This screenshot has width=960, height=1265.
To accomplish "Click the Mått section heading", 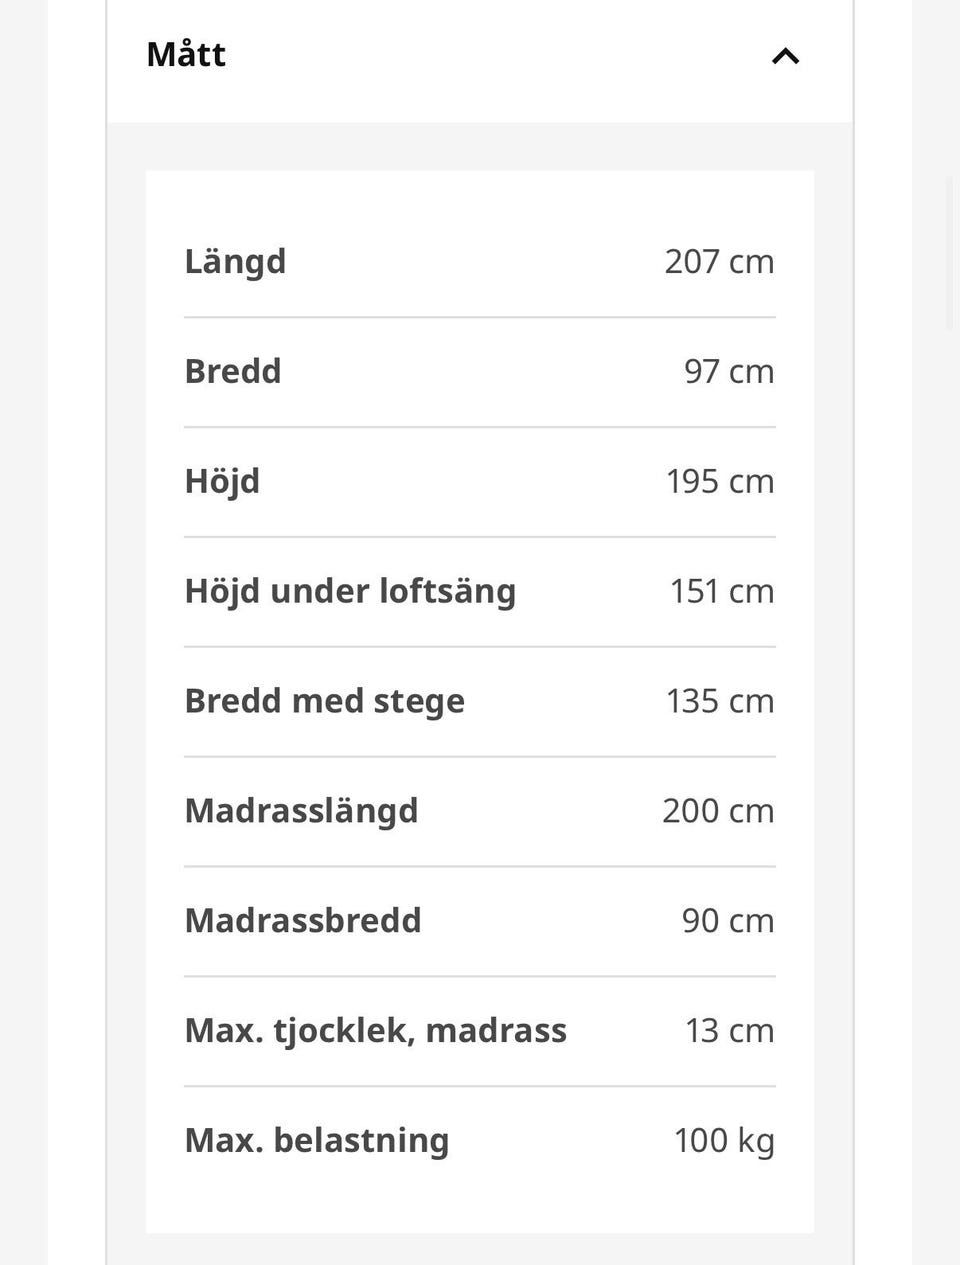I will pos(186,54).
